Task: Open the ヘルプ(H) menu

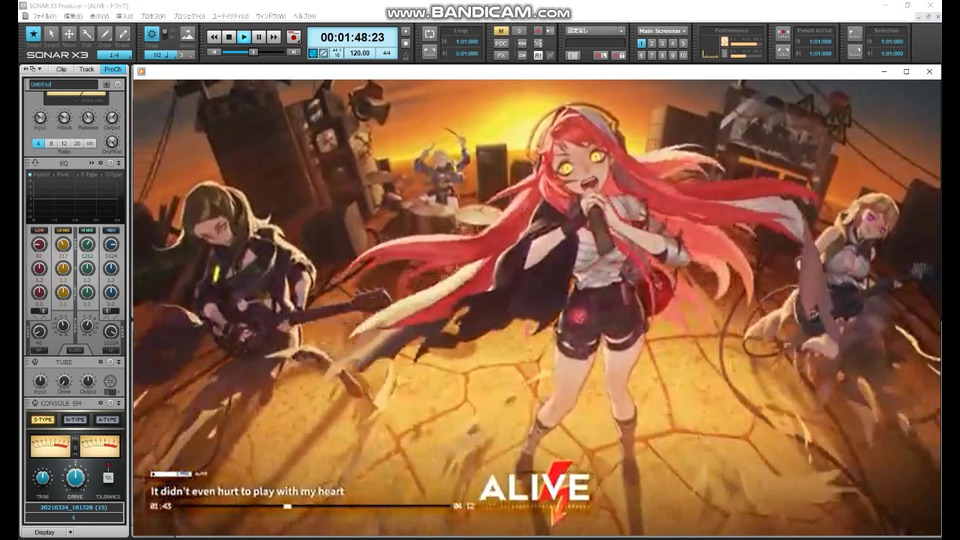Action: 304,16
